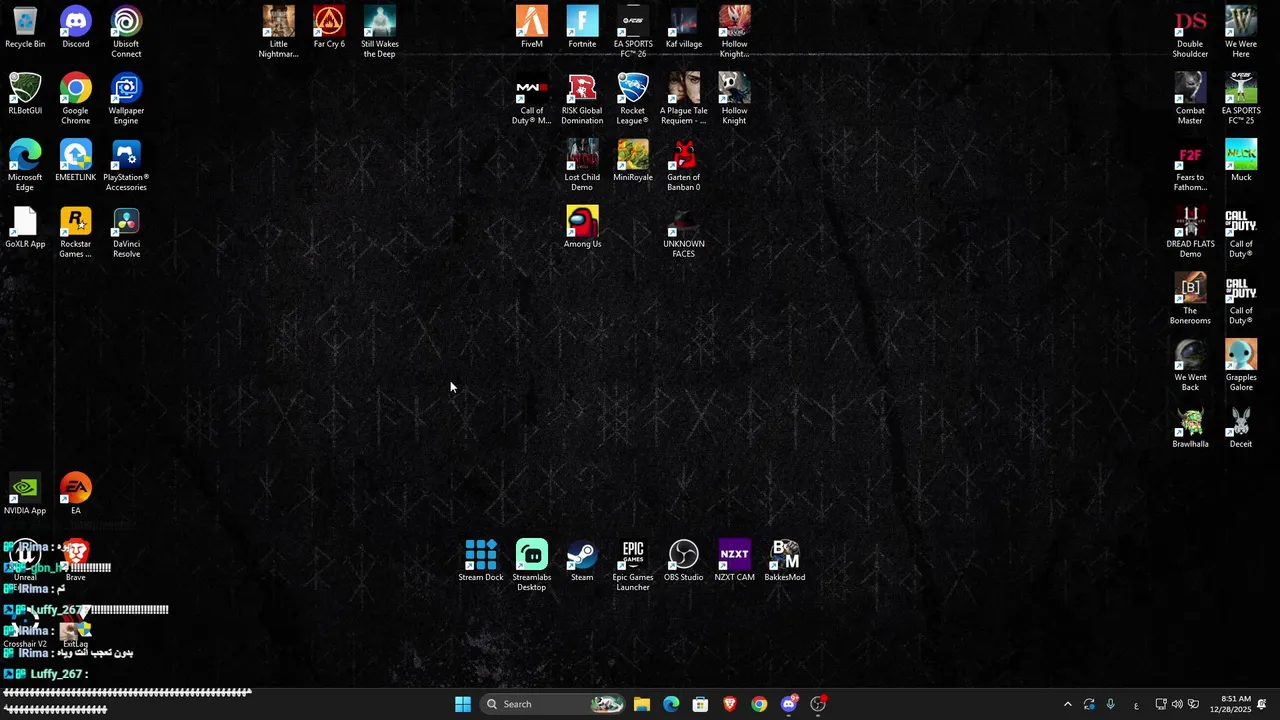Launch Streamlabs Desktop shortcut

pos(532,566)
